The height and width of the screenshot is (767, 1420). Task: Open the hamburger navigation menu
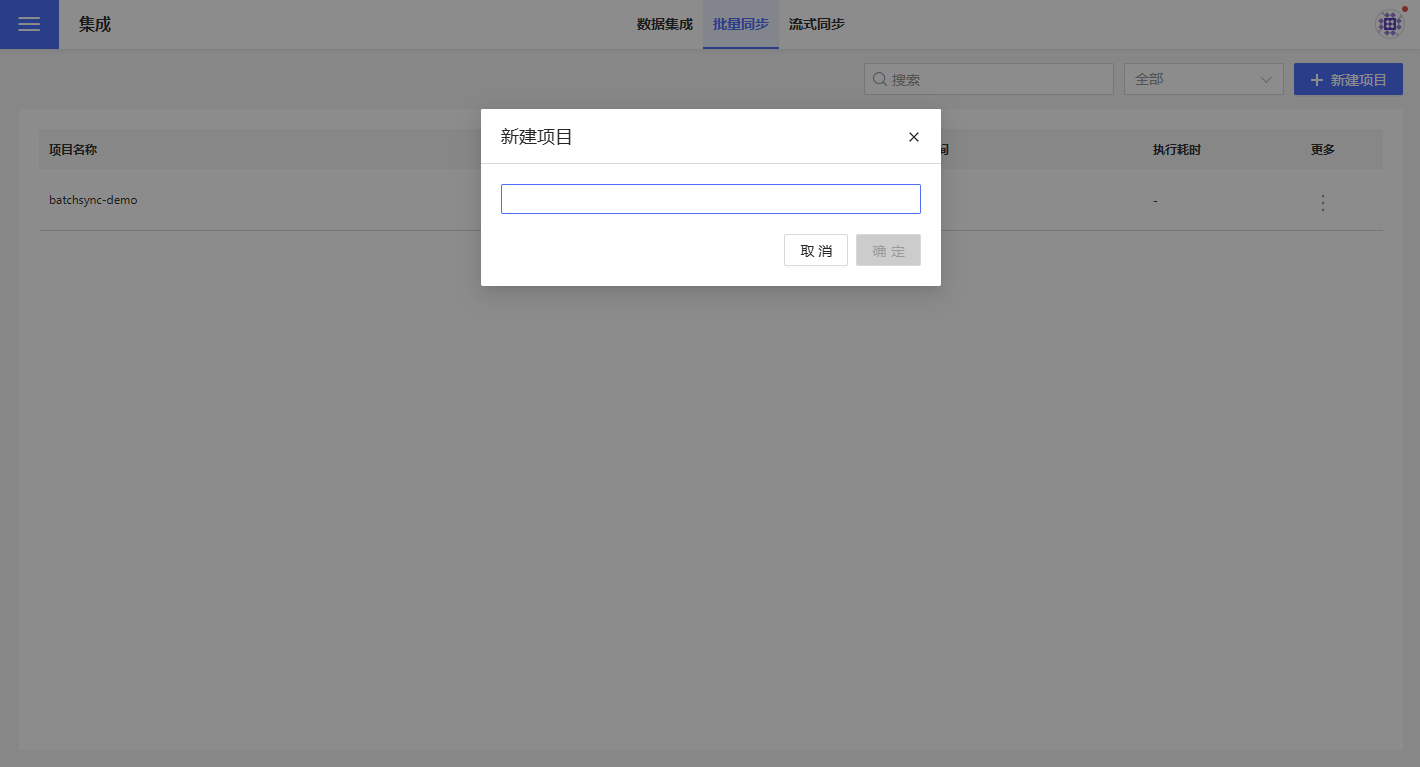click(x=29, y=25)
